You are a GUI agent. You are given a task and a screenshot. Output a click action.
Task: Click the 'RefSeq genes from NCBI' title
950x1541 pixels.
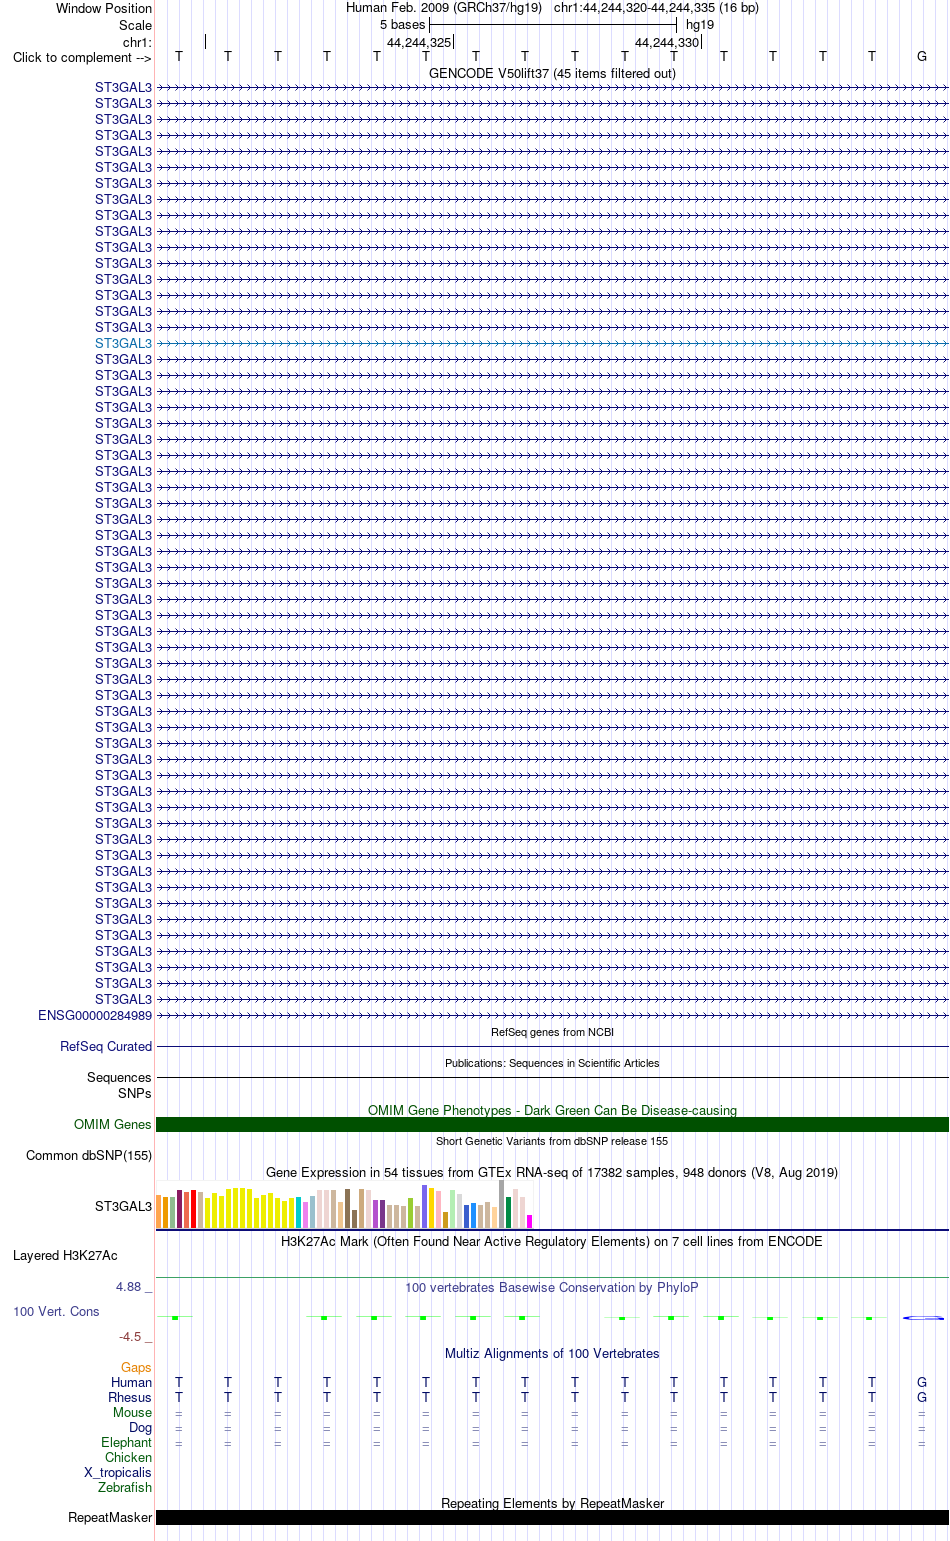coord(552,1032)
